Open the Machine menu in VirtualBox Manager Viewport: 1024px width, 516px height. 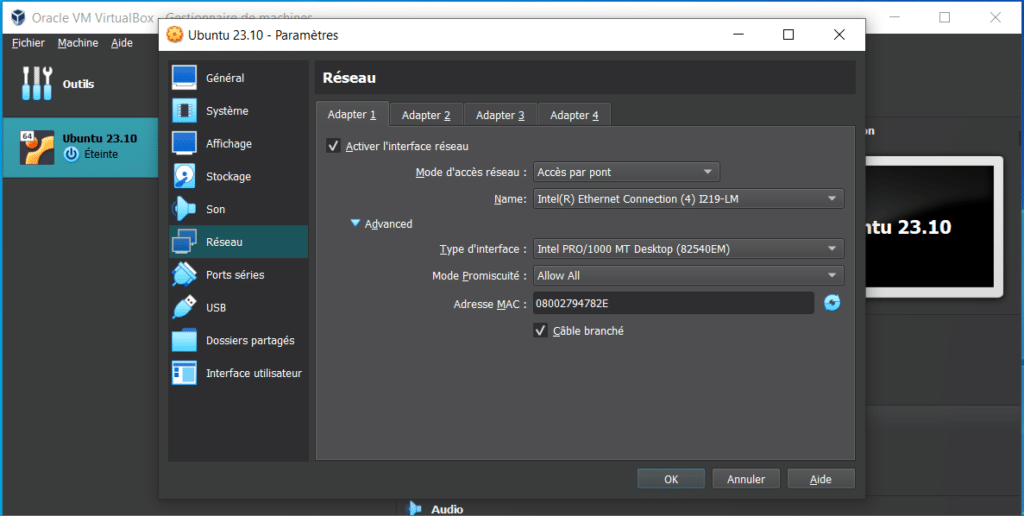pyautogui.click(x=78, y=43)
